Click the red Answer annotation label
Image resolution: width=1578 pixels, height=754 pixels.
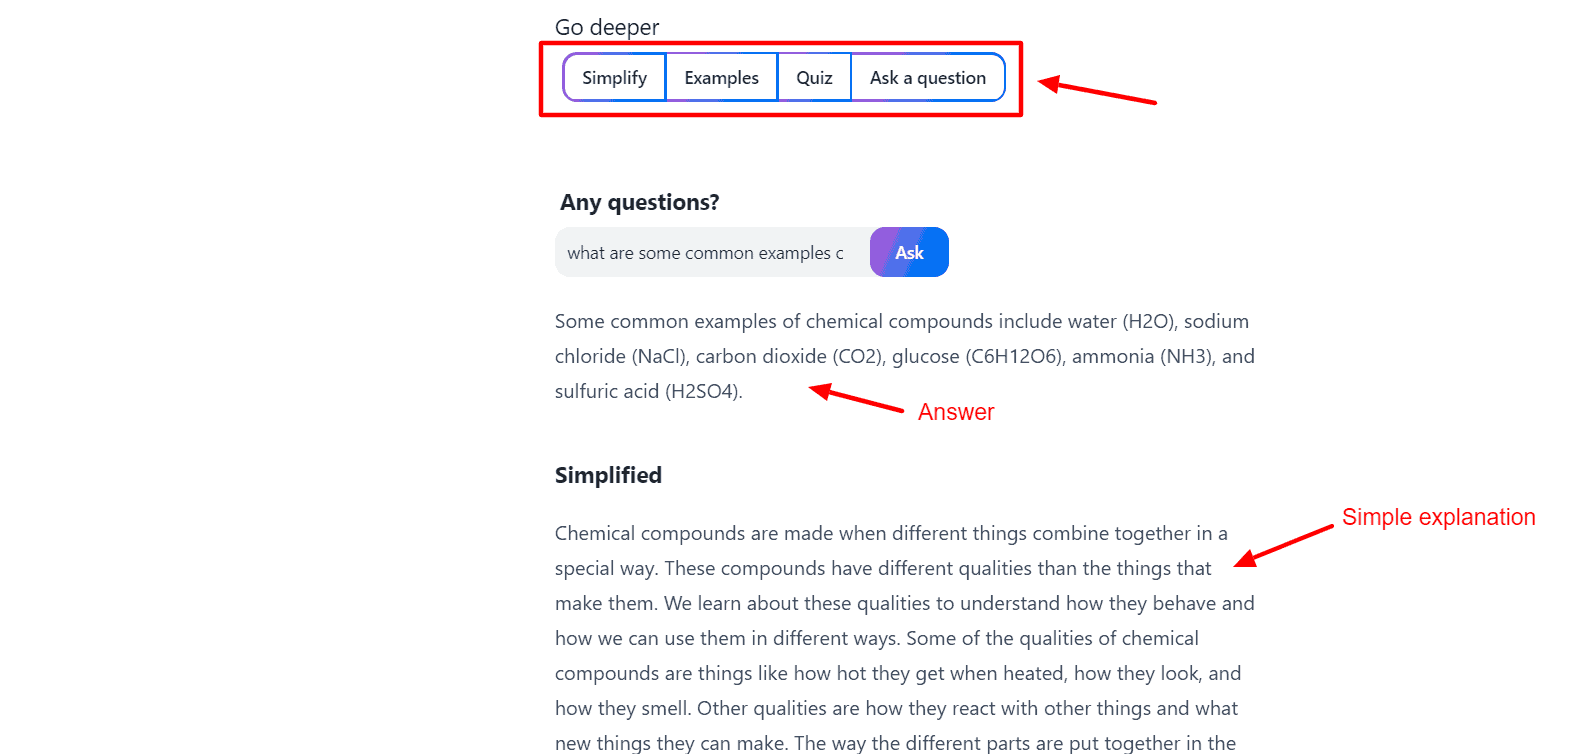pyautogui.click(x=956, y=412)
